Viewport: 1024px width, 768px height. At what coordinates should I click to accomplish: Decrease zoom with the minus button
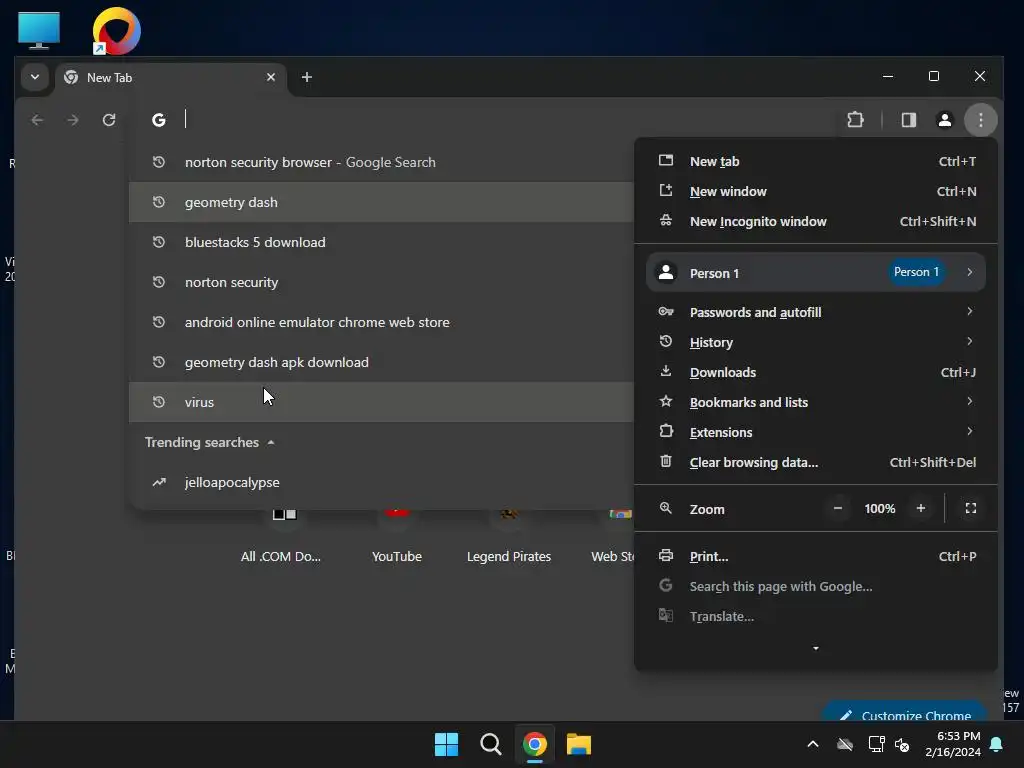coord(837,508)
